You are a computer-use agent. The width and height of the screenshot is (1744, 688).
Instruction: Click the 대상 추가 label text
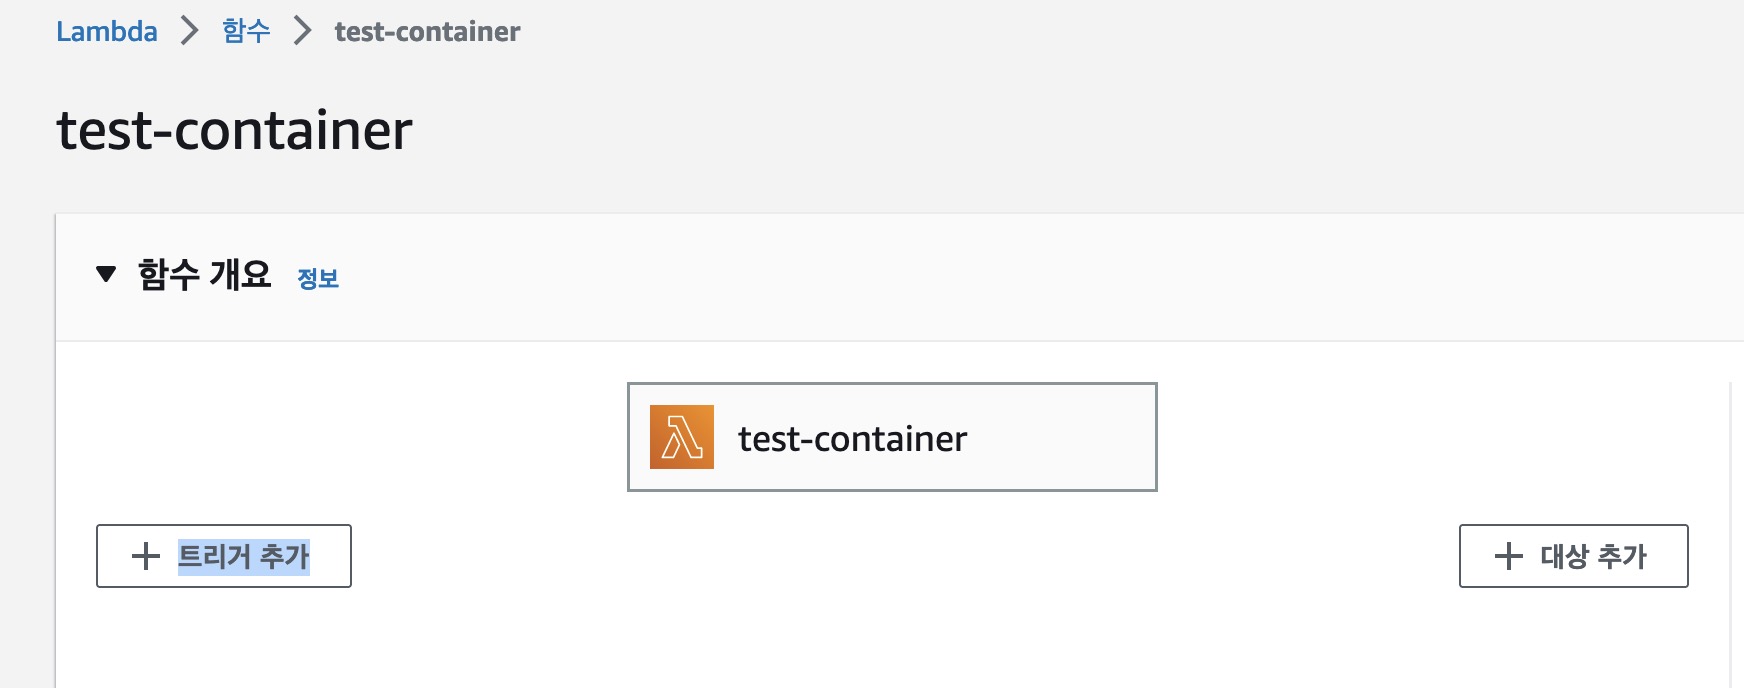tap(1593, 556)
